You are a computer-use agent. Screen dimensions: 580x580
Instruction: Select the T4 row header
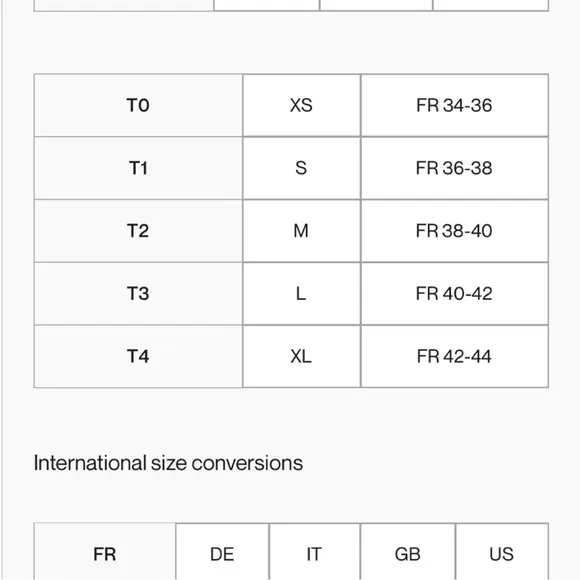point(138,357)
